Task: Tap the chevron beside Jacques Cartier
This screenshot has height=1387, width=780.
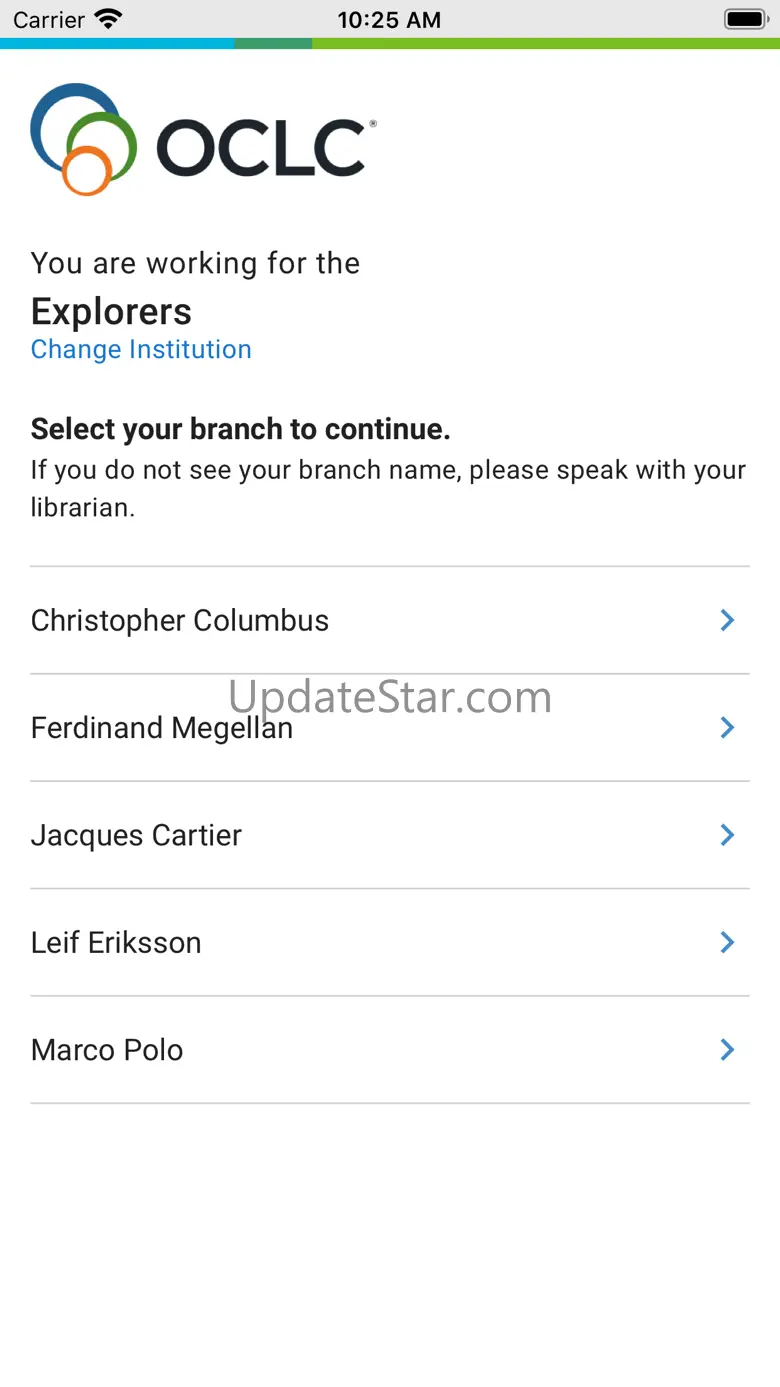Action: 728,835
